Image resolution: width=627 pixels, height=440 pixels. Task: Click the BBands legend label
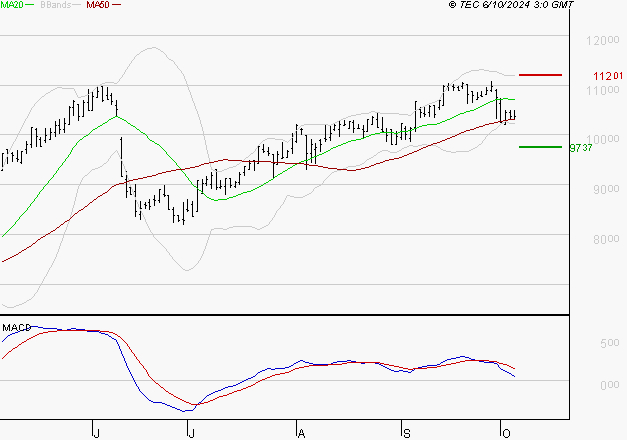click(x=55, y=5)
